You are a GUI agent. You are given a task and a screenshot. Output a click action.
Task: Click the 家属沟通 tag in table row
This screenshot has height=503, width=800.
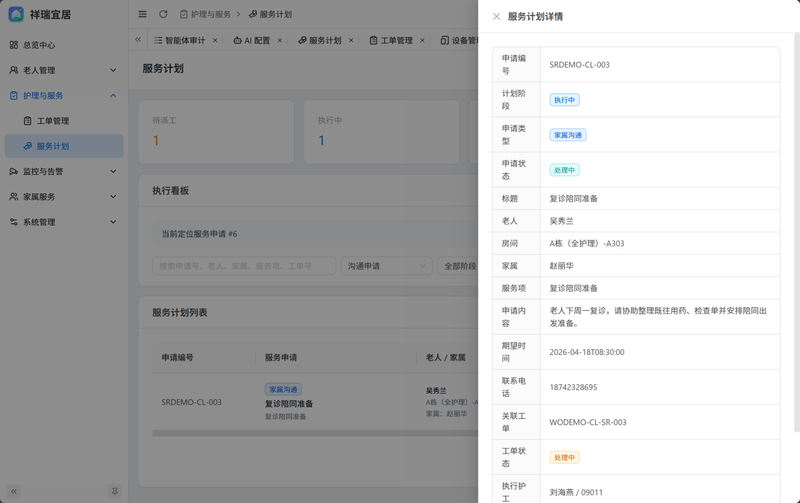click(283, 389)
